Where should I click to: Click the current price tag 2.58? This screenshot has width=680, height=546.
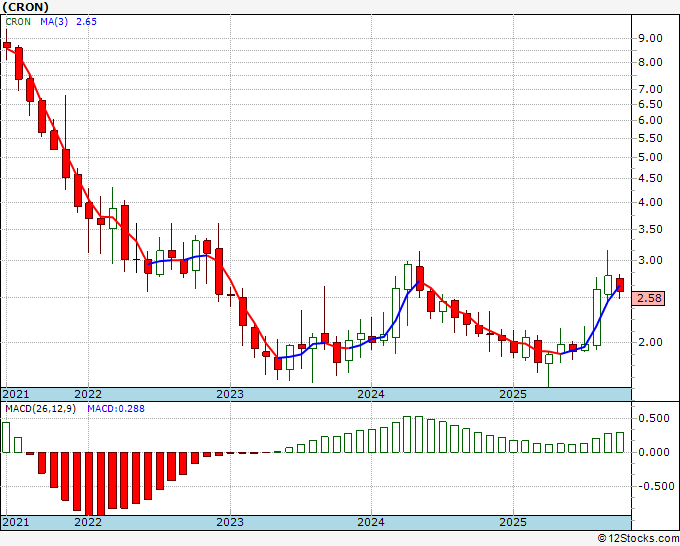[x=648, y=298]
